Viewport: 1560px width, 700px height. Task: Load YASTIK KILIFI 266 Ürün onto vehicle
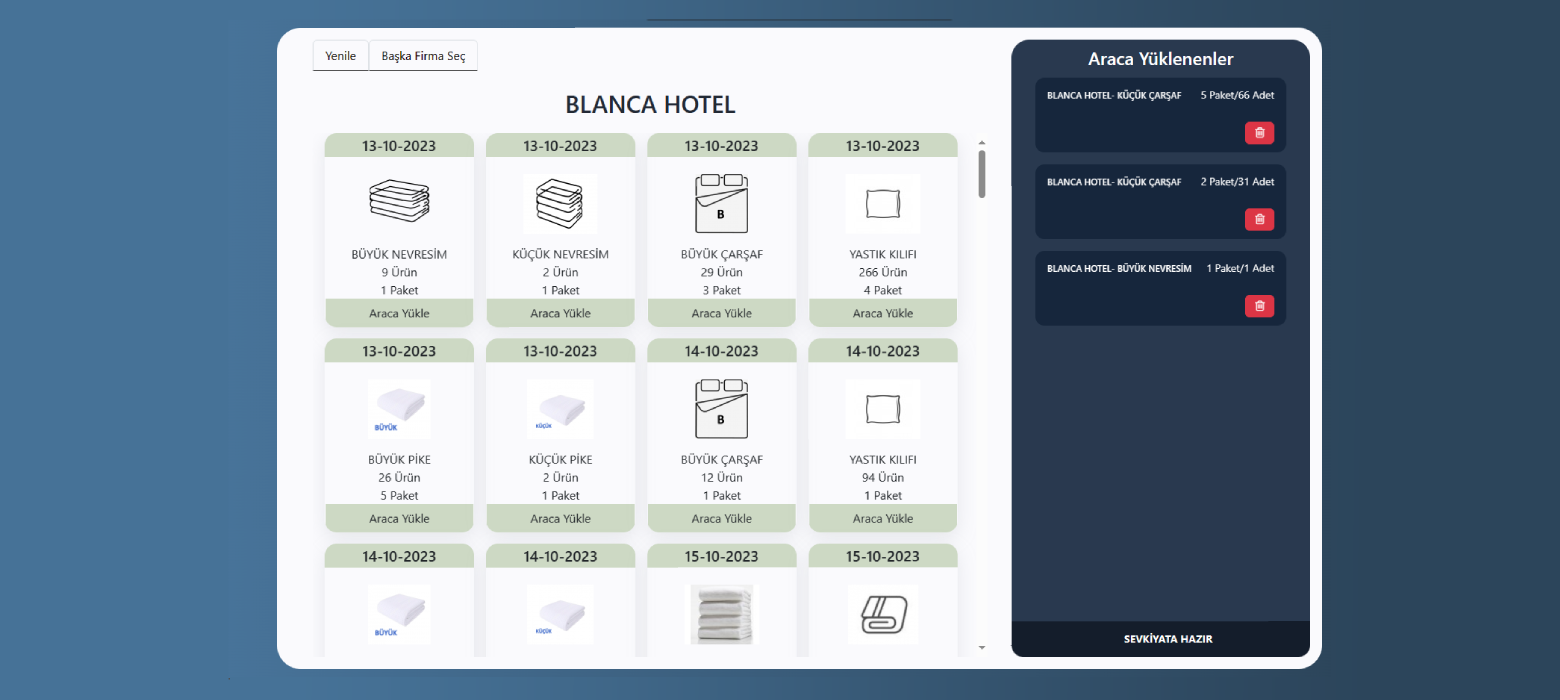[883, 313]
